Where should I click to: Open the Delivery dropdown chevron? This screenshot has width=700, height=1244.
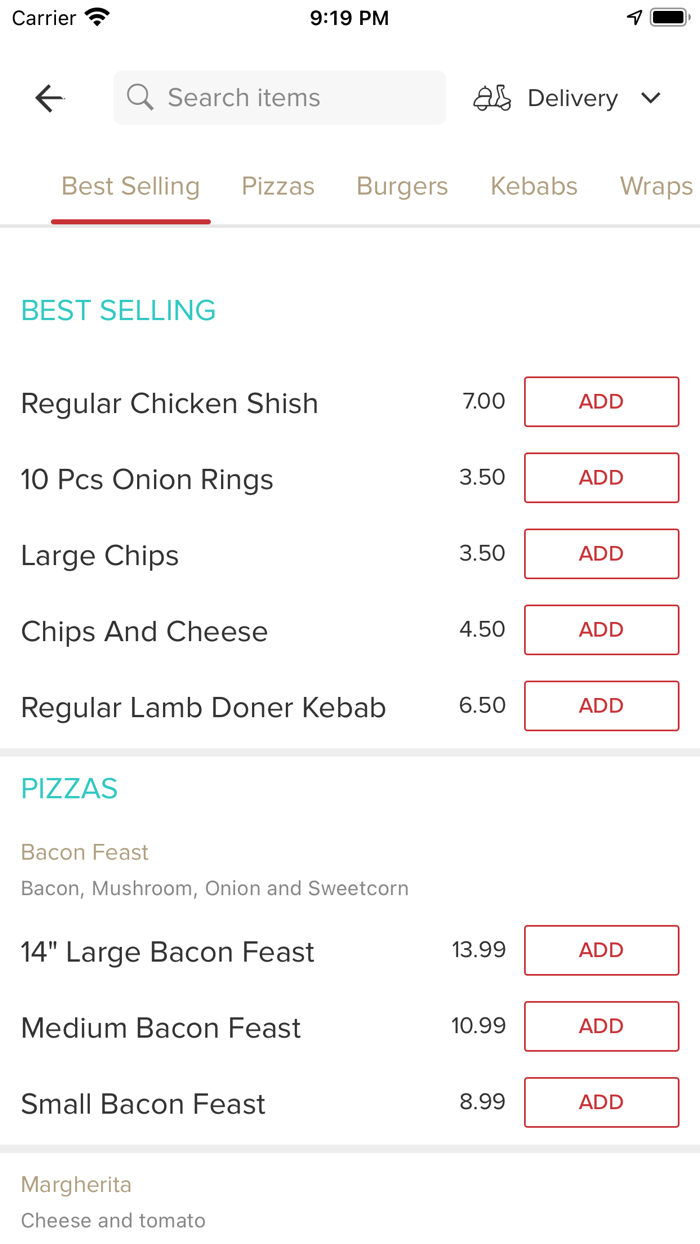pyautogui.click(x=650, y=98)
